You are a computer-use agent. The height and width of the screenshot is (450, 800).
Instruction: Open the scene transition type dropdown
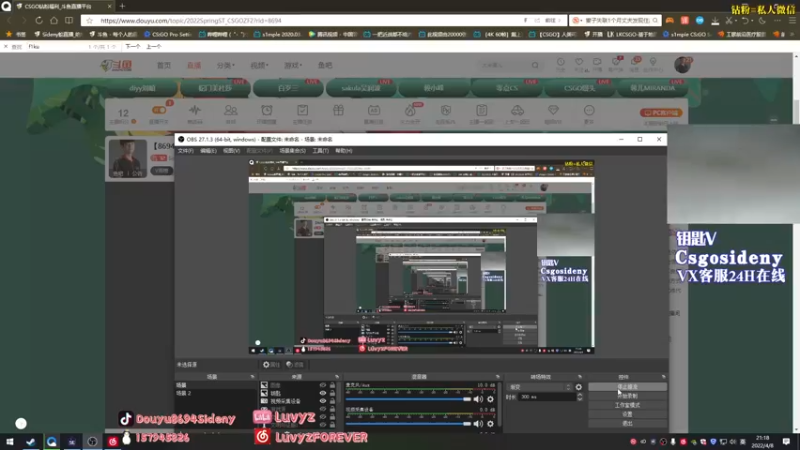pos(539,387)
